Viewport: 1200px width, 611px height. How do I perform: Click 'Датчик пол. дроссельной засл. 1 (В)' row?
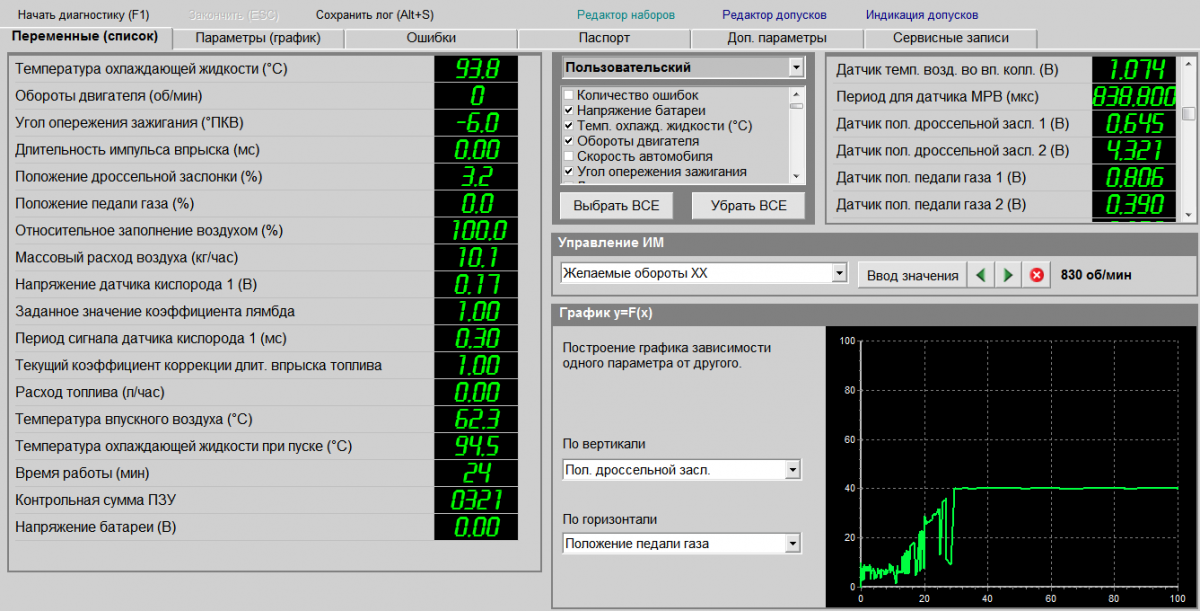pyautogui.click(x=1004, y=124)
